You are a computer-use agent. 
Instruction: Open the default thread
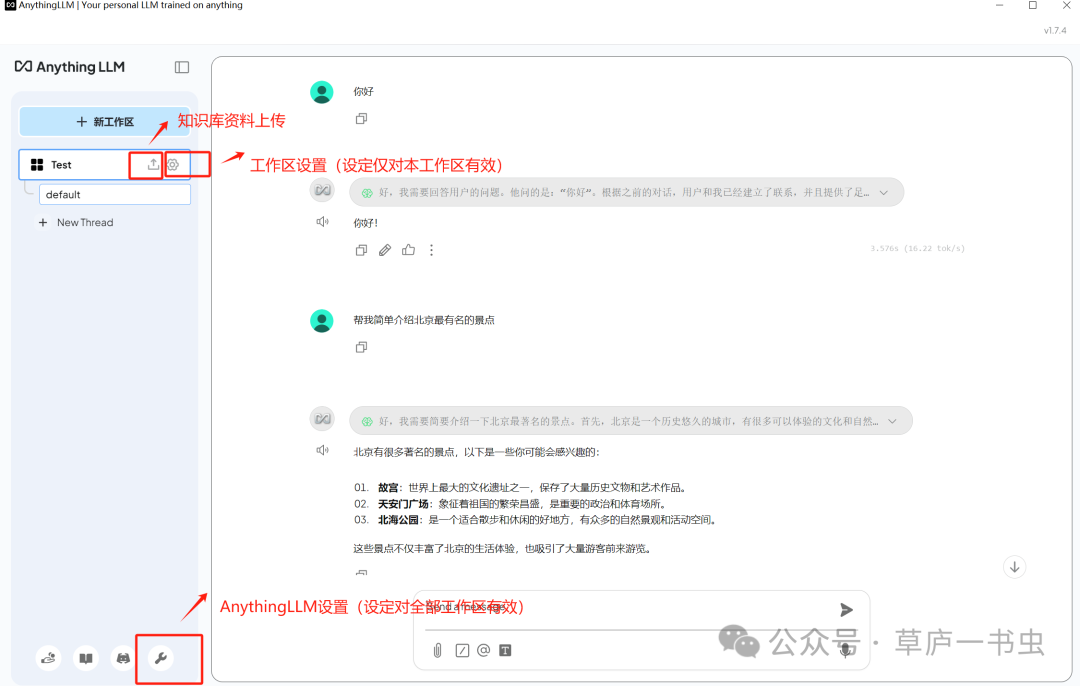pos(114,194)
